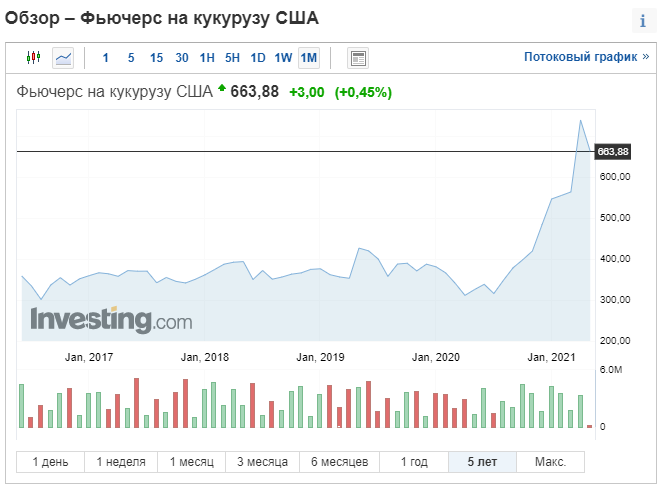The width and height of the screenshot is (659, 486).
Task: Set chart interval to 15 minutes
Action: click(156, 58)
